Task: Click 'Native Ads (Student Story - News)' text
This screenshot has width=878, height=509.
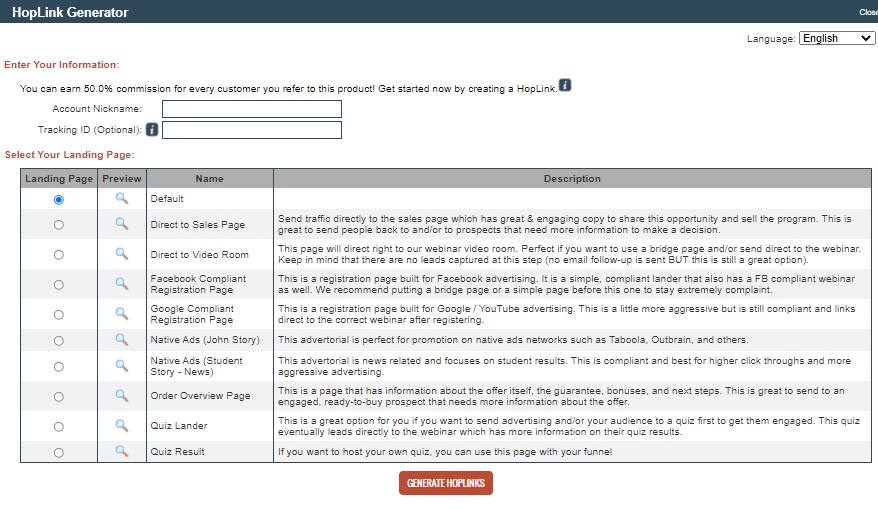Action: point(197,366)
